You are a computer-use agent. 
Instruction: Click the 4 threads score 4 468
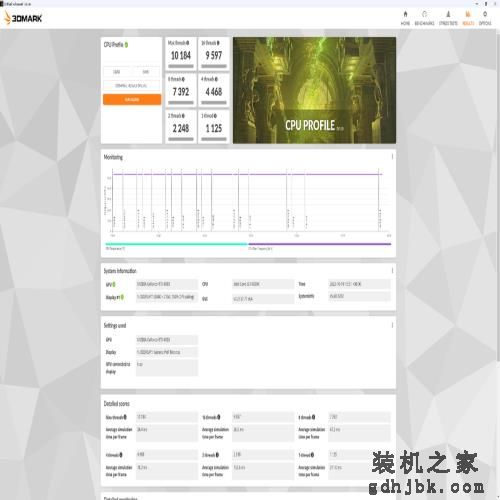(x=214, y=92)
